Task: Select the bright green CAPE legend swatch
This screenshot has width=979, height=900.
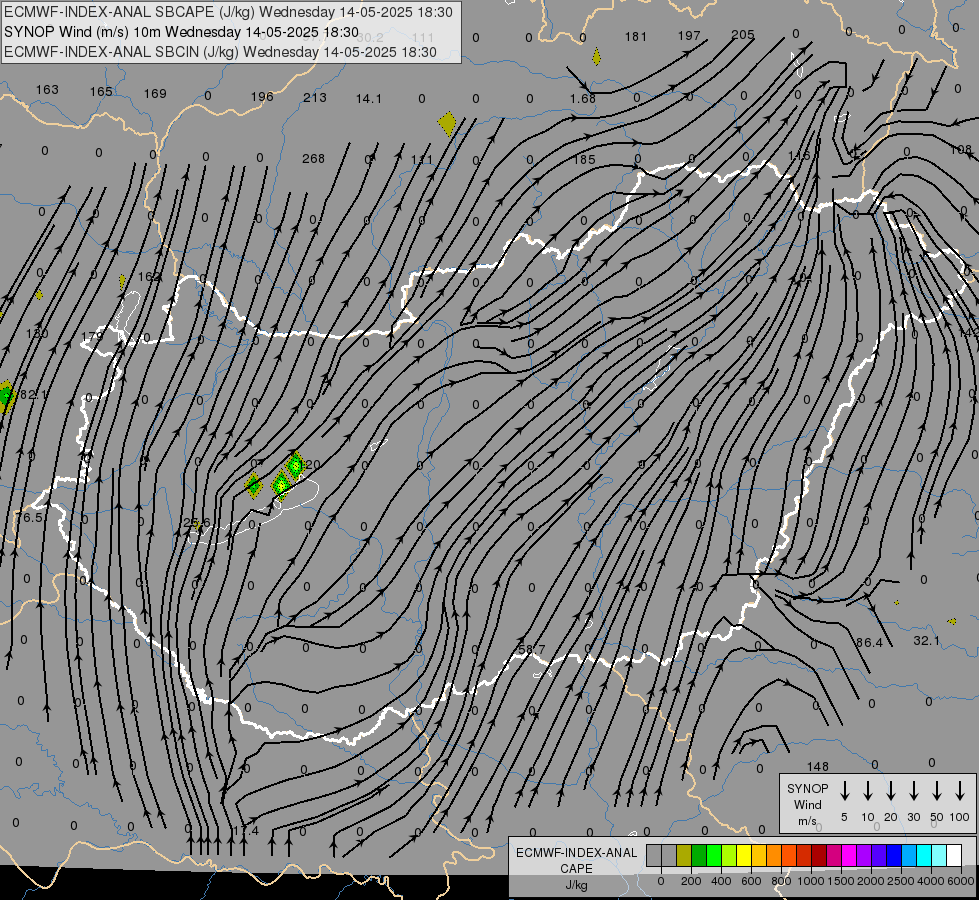Action: click(714, 855)
